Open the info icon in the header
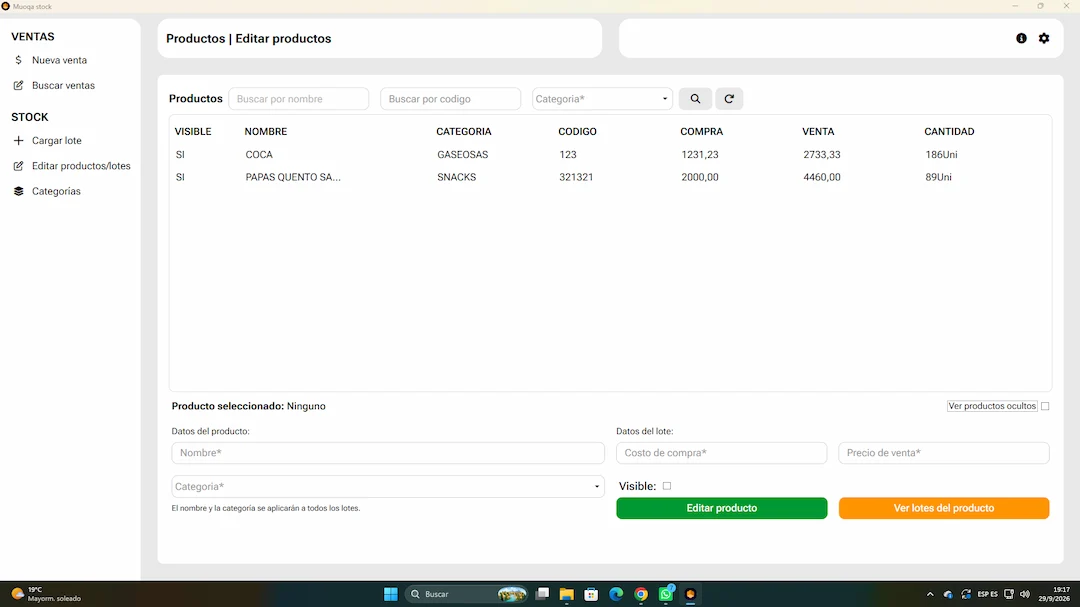The width and height of the screenshot is (1080, 607). click(1021, 39)
